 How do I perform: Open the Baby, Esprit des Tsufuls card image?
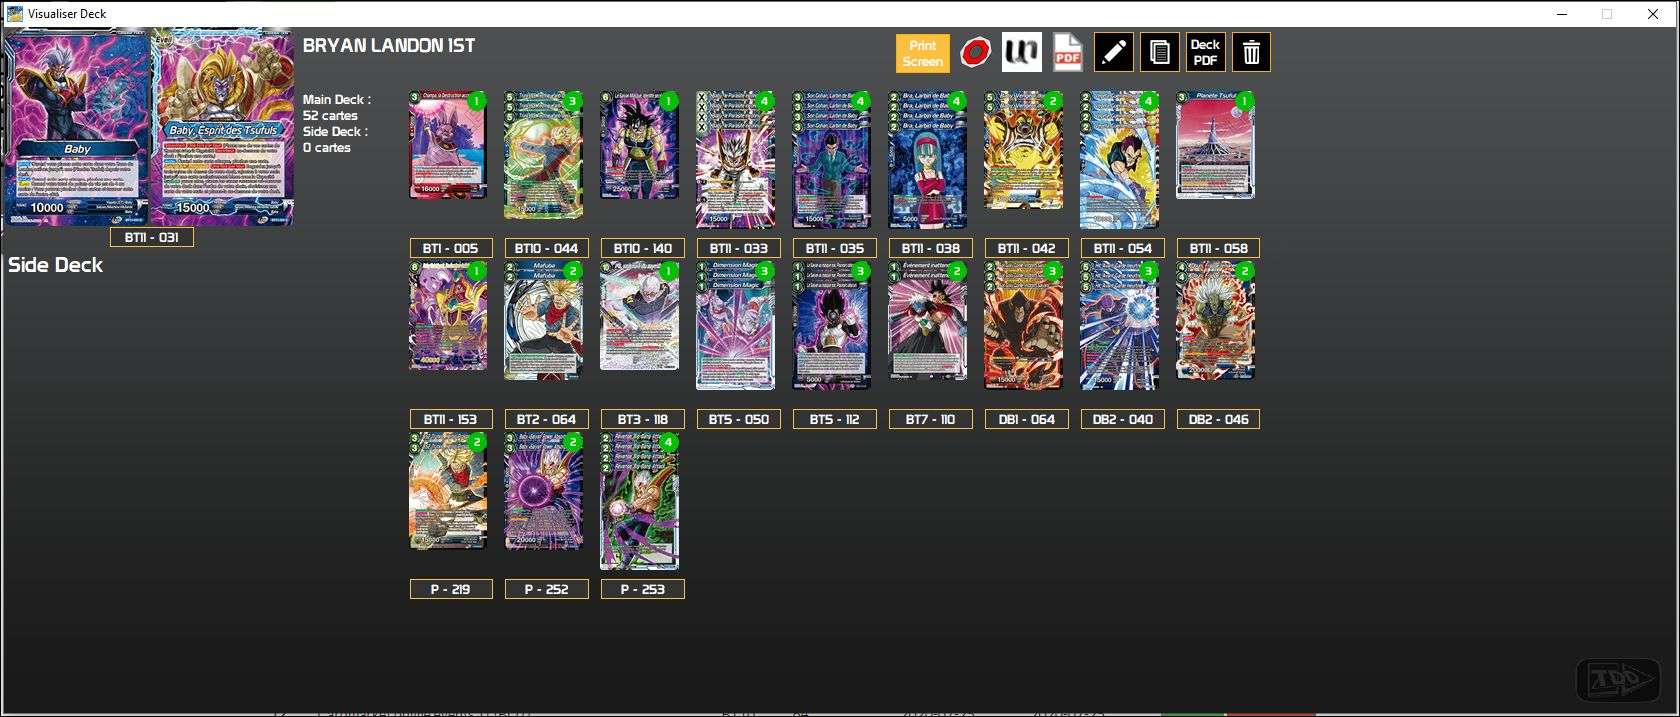click(x=222, y=128)
